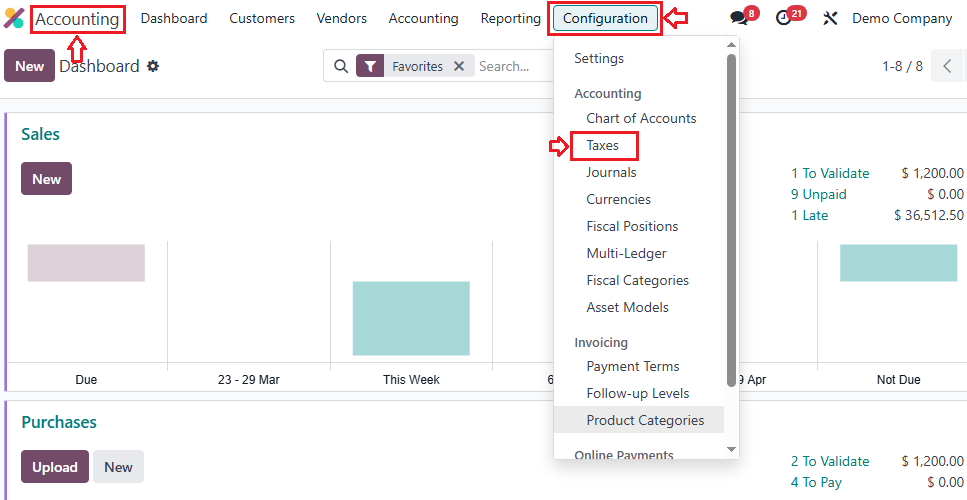This screenshot has width=967, height=500.
Task: Choose Chart of Accounts menu entry
Action: click(641, 118)
